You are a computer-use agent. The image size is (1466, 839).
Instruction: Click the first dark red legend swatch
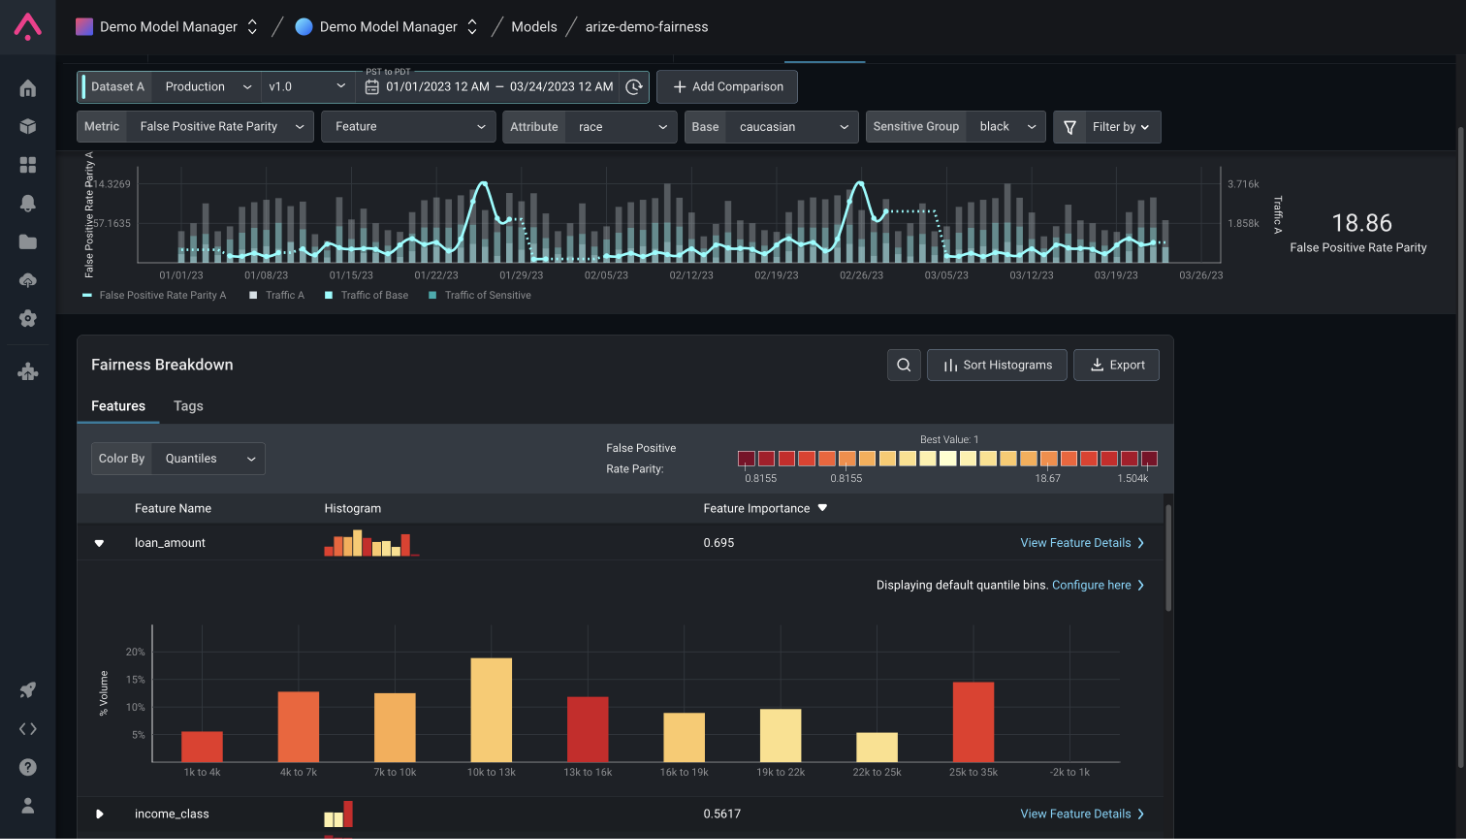click(746, 458)
